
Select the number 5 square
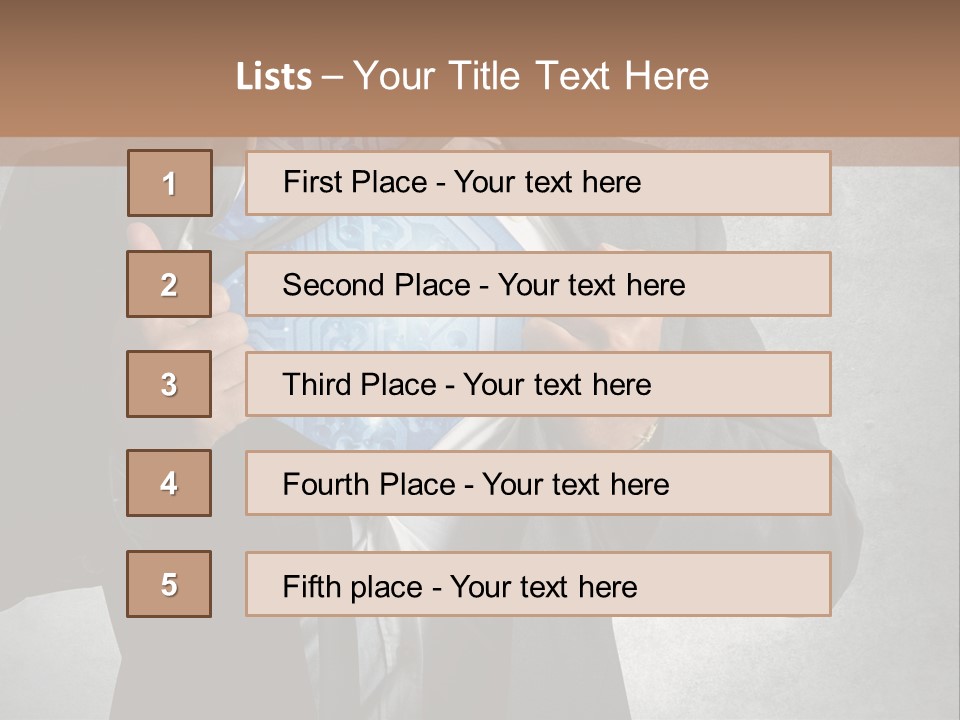click(x=169, y=584)
